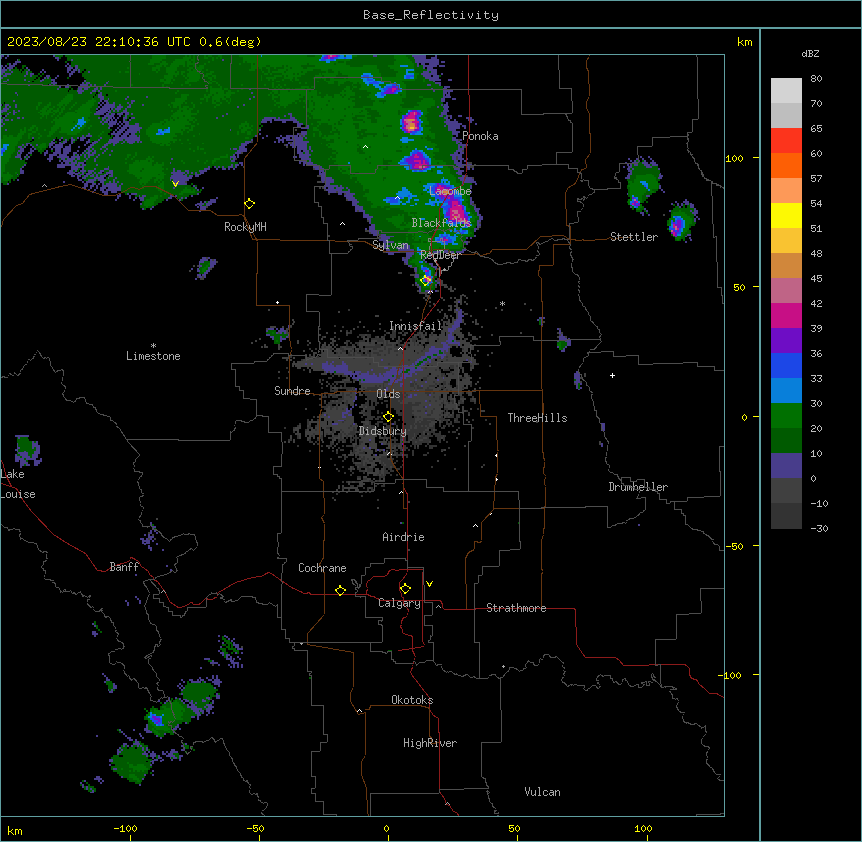862x842 pixels.
Task: Click the 2023/08/23 22:10:36 UTC timestamp
Action: [98, 42]
